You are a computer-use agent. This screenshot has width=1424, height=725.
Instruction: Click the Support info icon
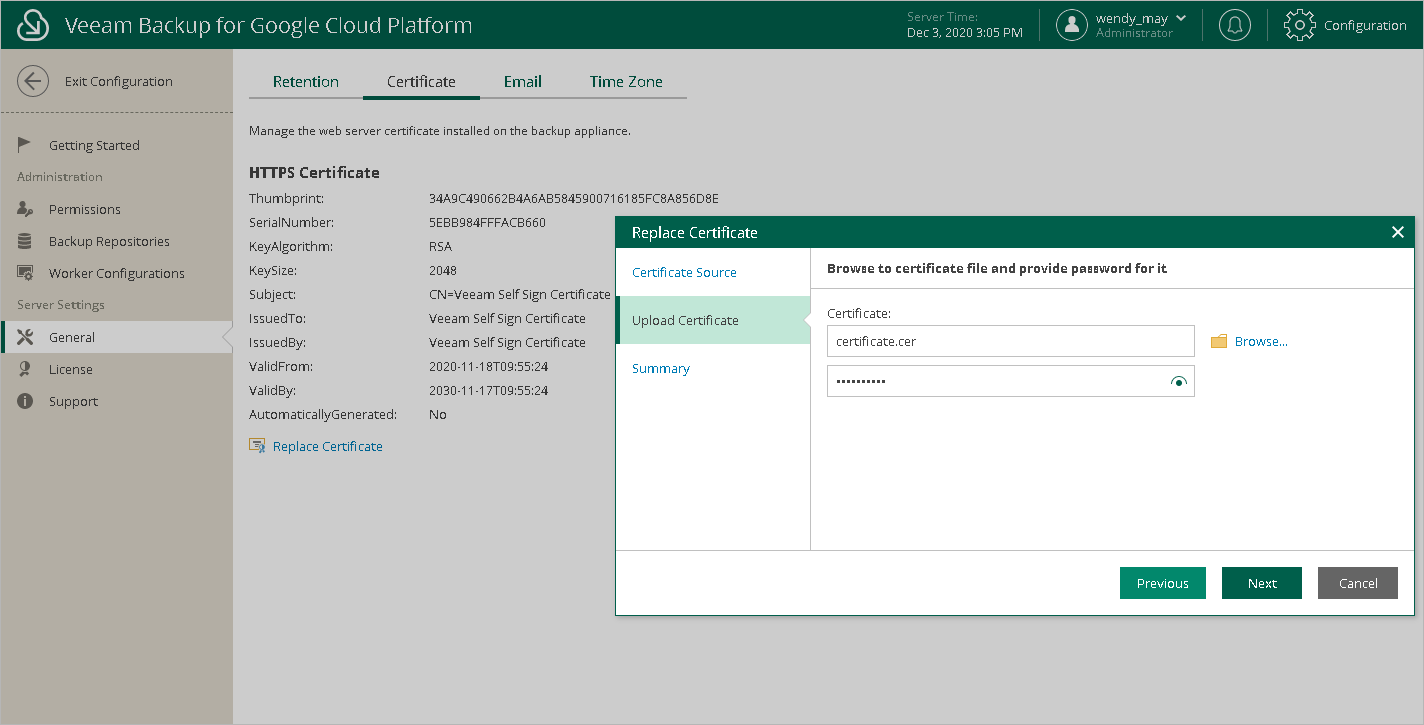26,401
